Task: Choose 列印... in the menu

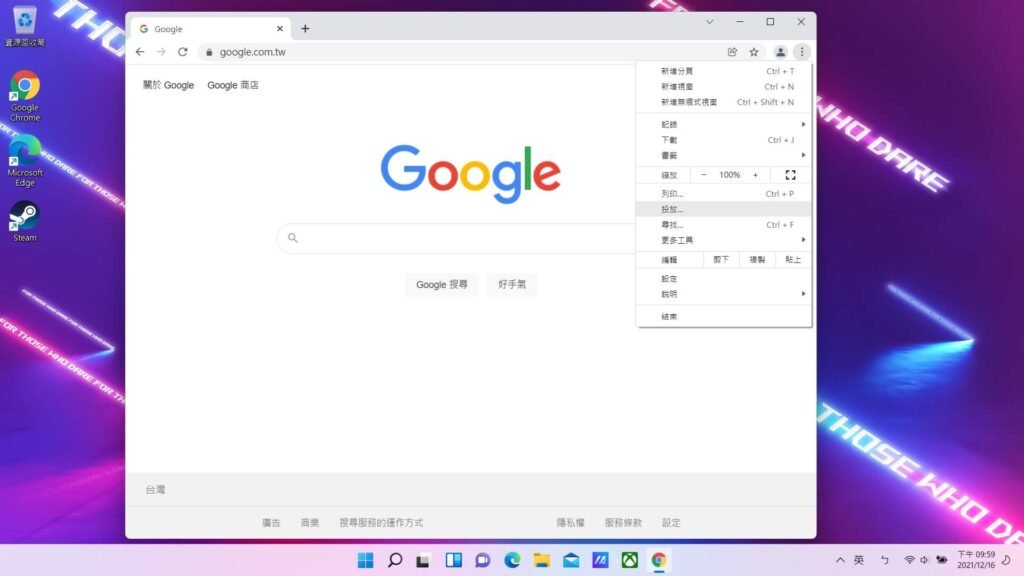Action: pyautogui.click(x=724, y=193)
